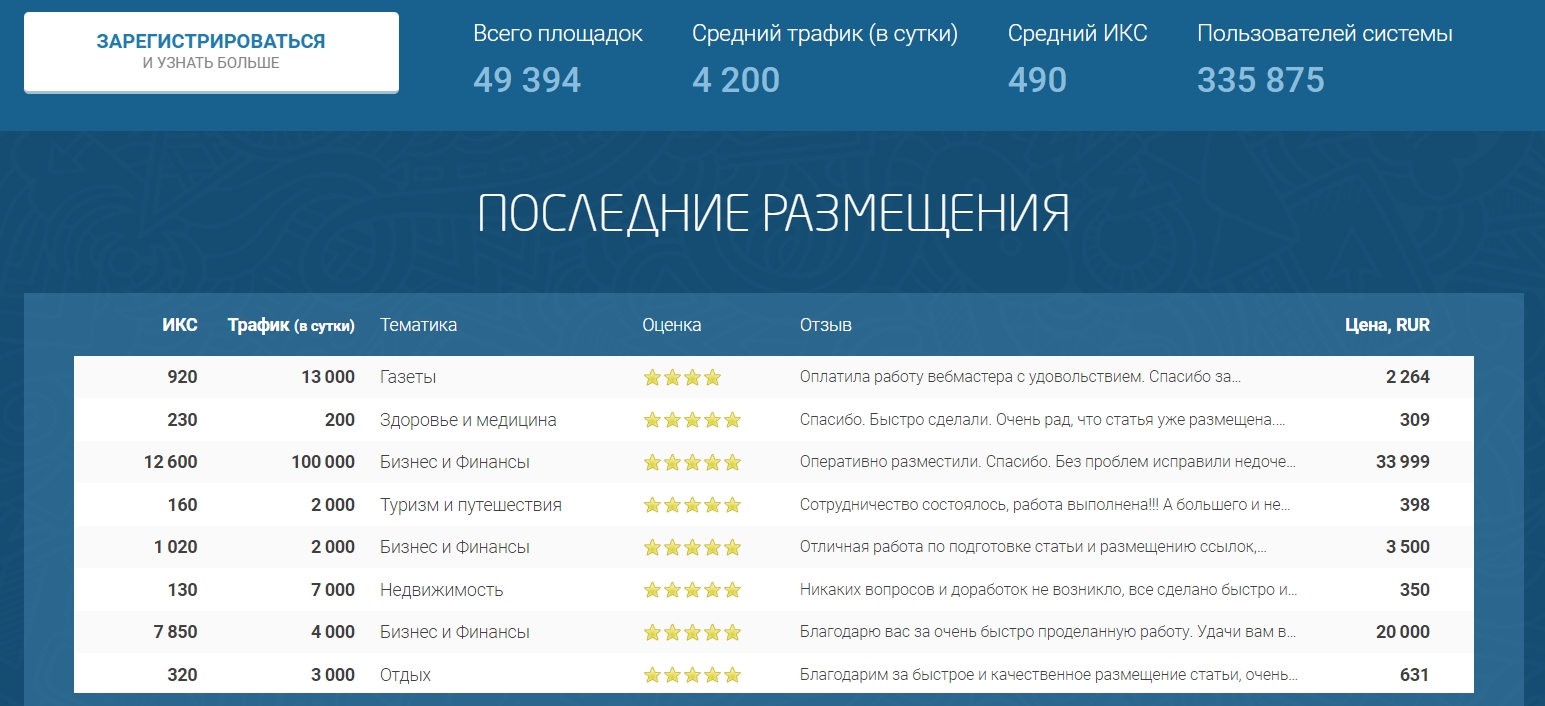This screenshot has height=706, width=1545.
Task: Select Бизнес и Финансы in 7 850 row
Action: 455,632
